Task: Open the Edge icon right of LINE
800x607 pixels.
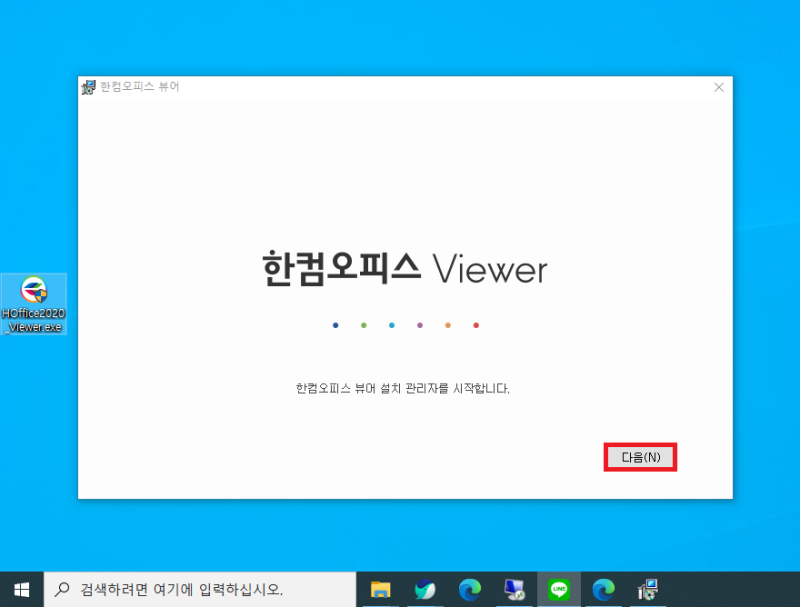Action: (604, 590)
